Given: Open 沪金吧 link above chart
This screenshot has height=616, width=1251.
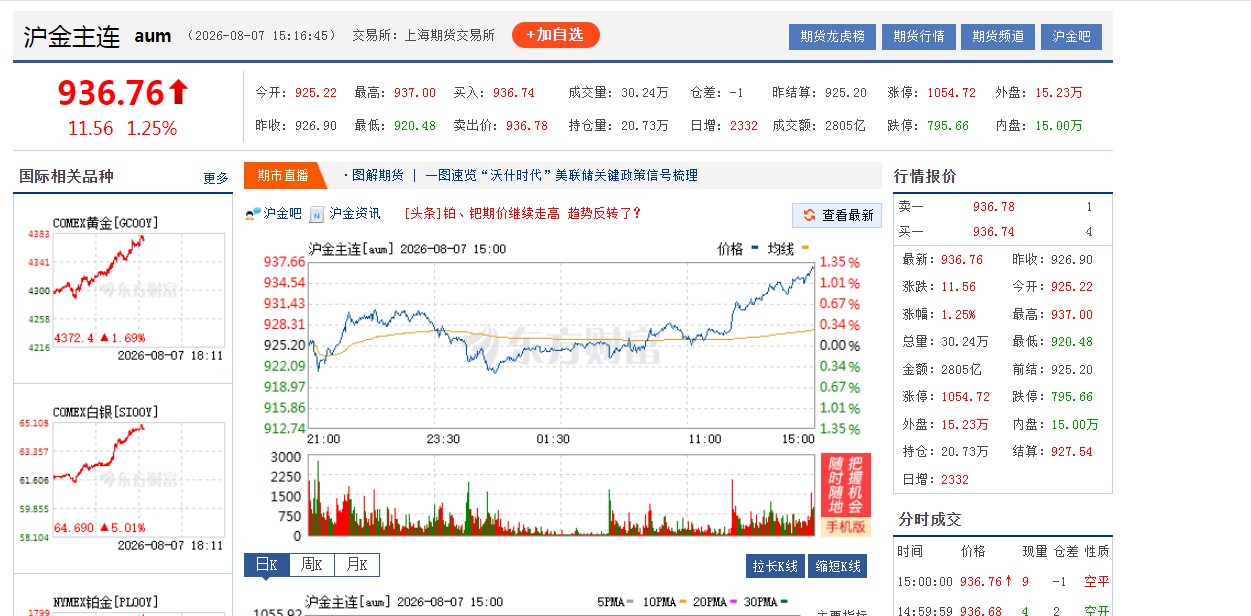Looking at the screenshot, I should (282, 213).
